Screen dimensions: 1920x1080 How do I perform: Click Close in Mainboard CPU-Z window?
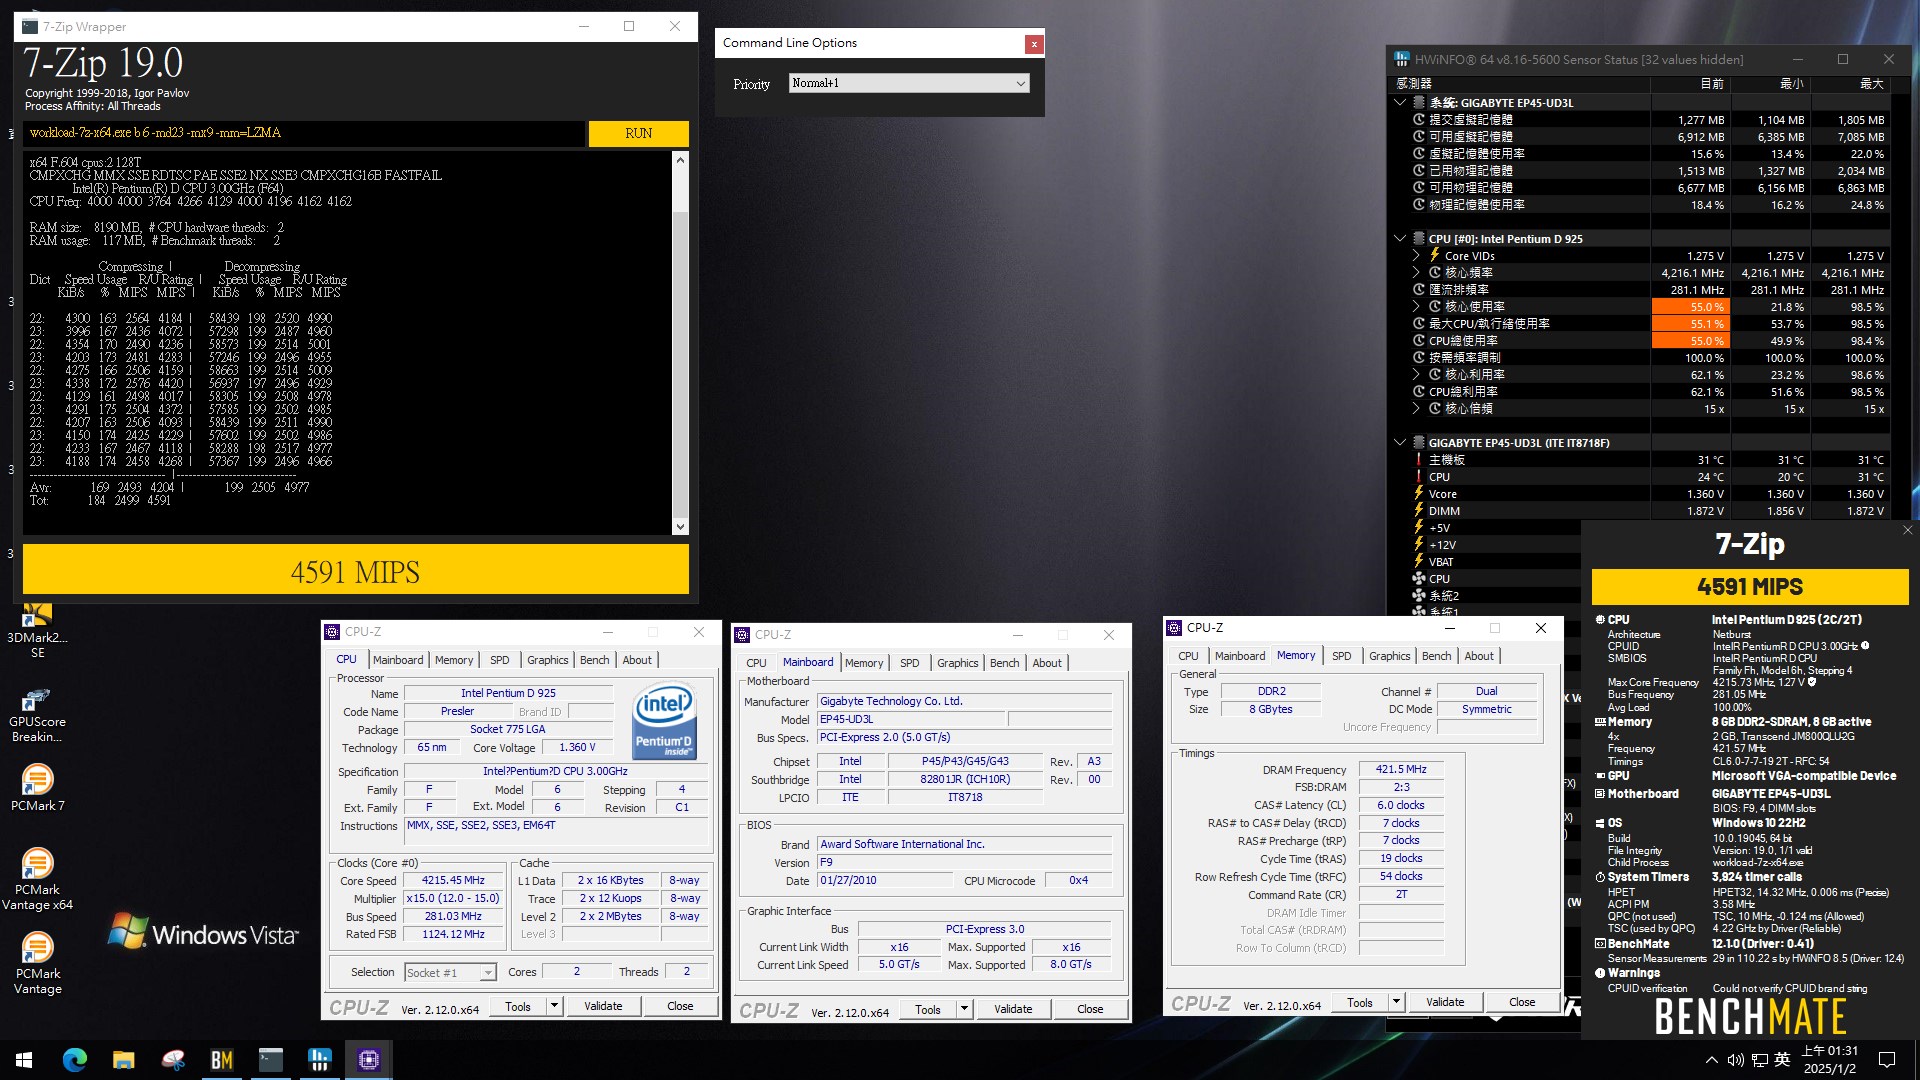pos(1090,1009)
